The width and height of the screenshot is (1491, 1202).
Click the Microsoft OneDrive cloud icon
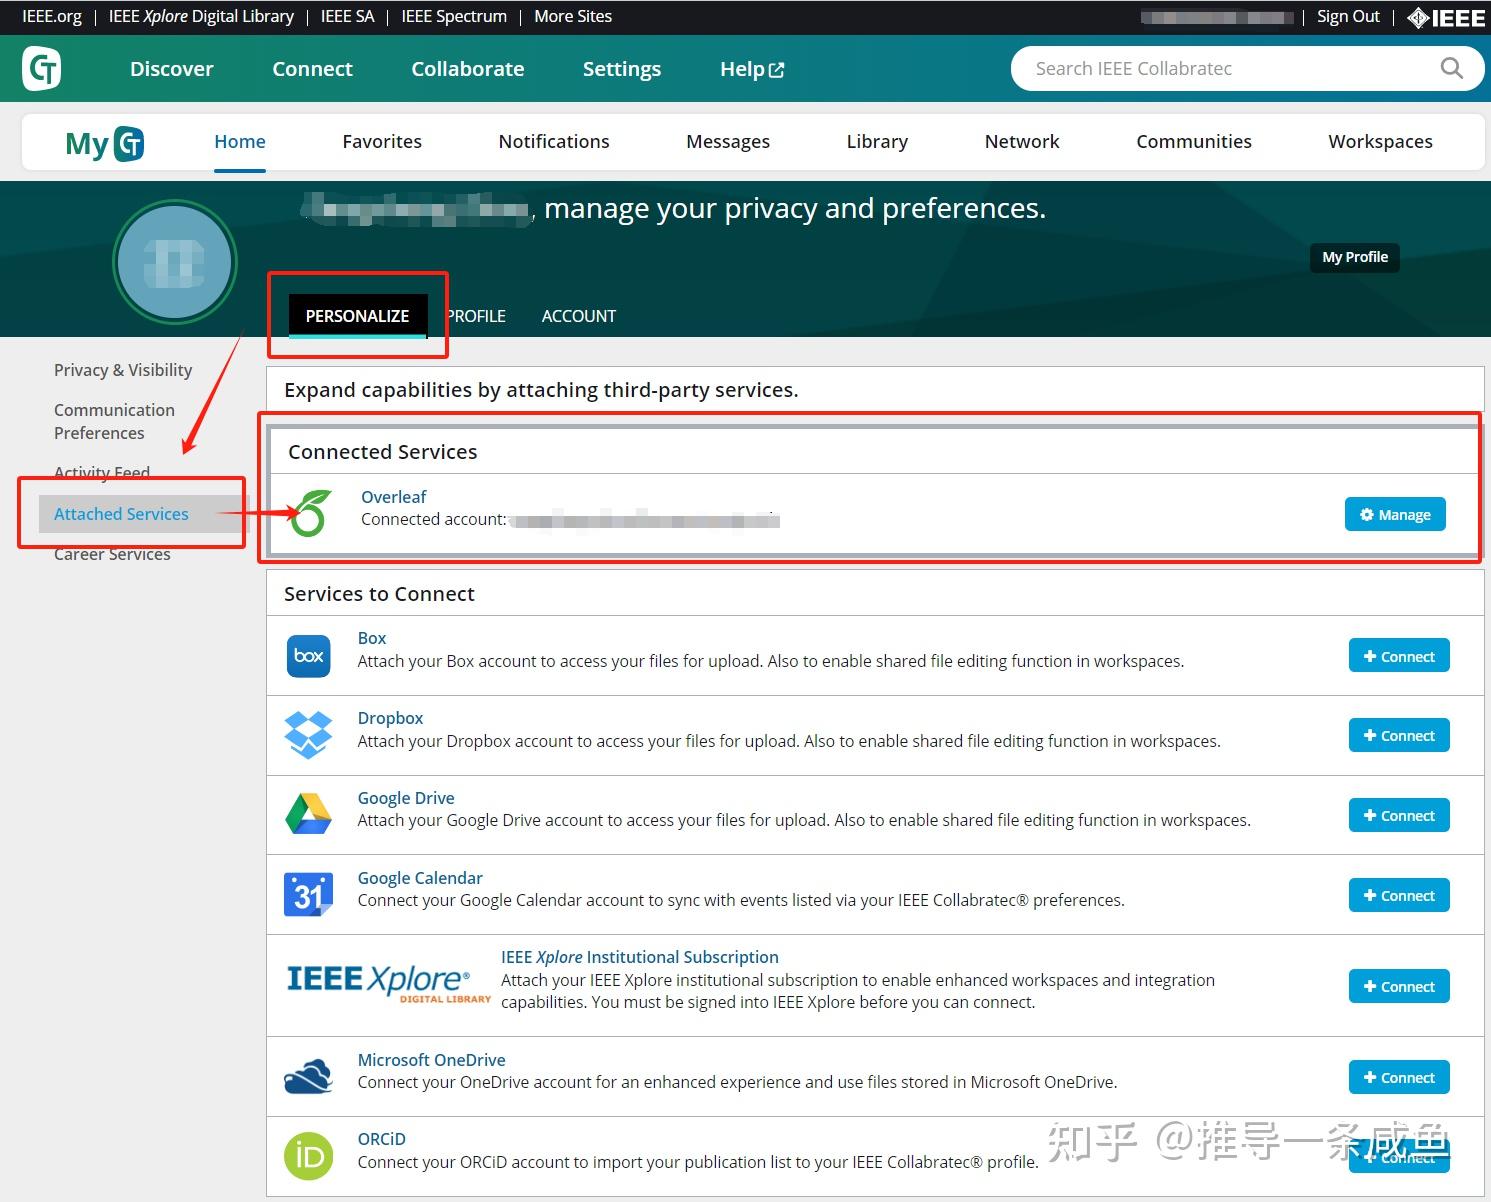[x=308, y=1076]
